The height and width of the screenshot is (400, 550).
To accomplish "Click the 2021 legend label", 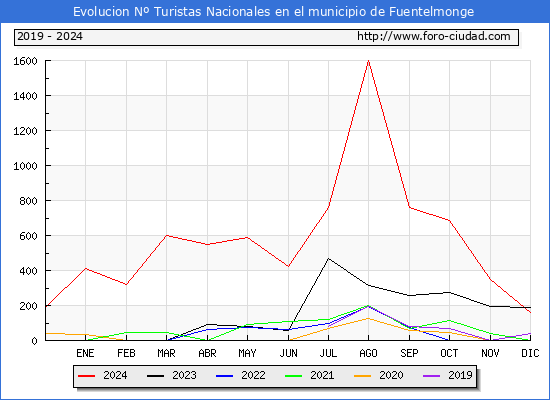I will [322, 375].
